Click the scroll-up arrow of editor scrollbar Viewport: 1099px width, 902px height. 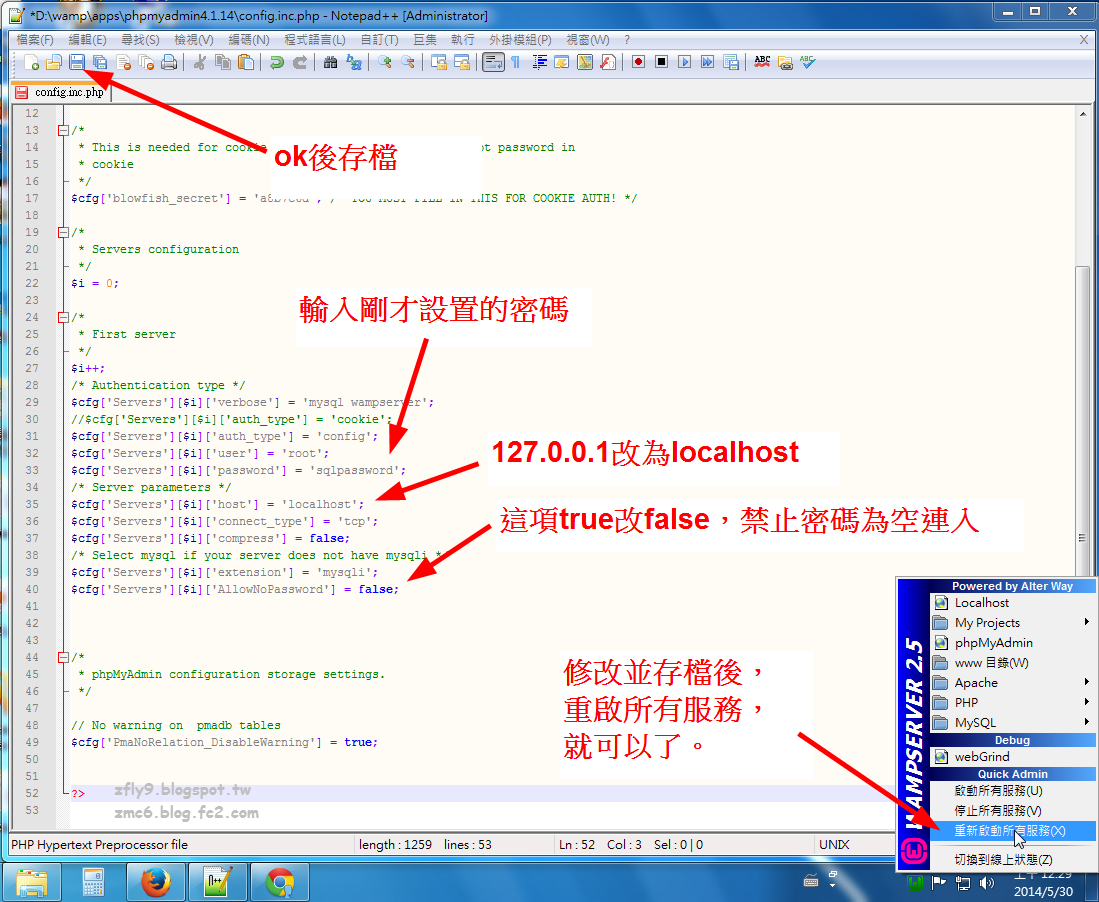(1083, 114)
